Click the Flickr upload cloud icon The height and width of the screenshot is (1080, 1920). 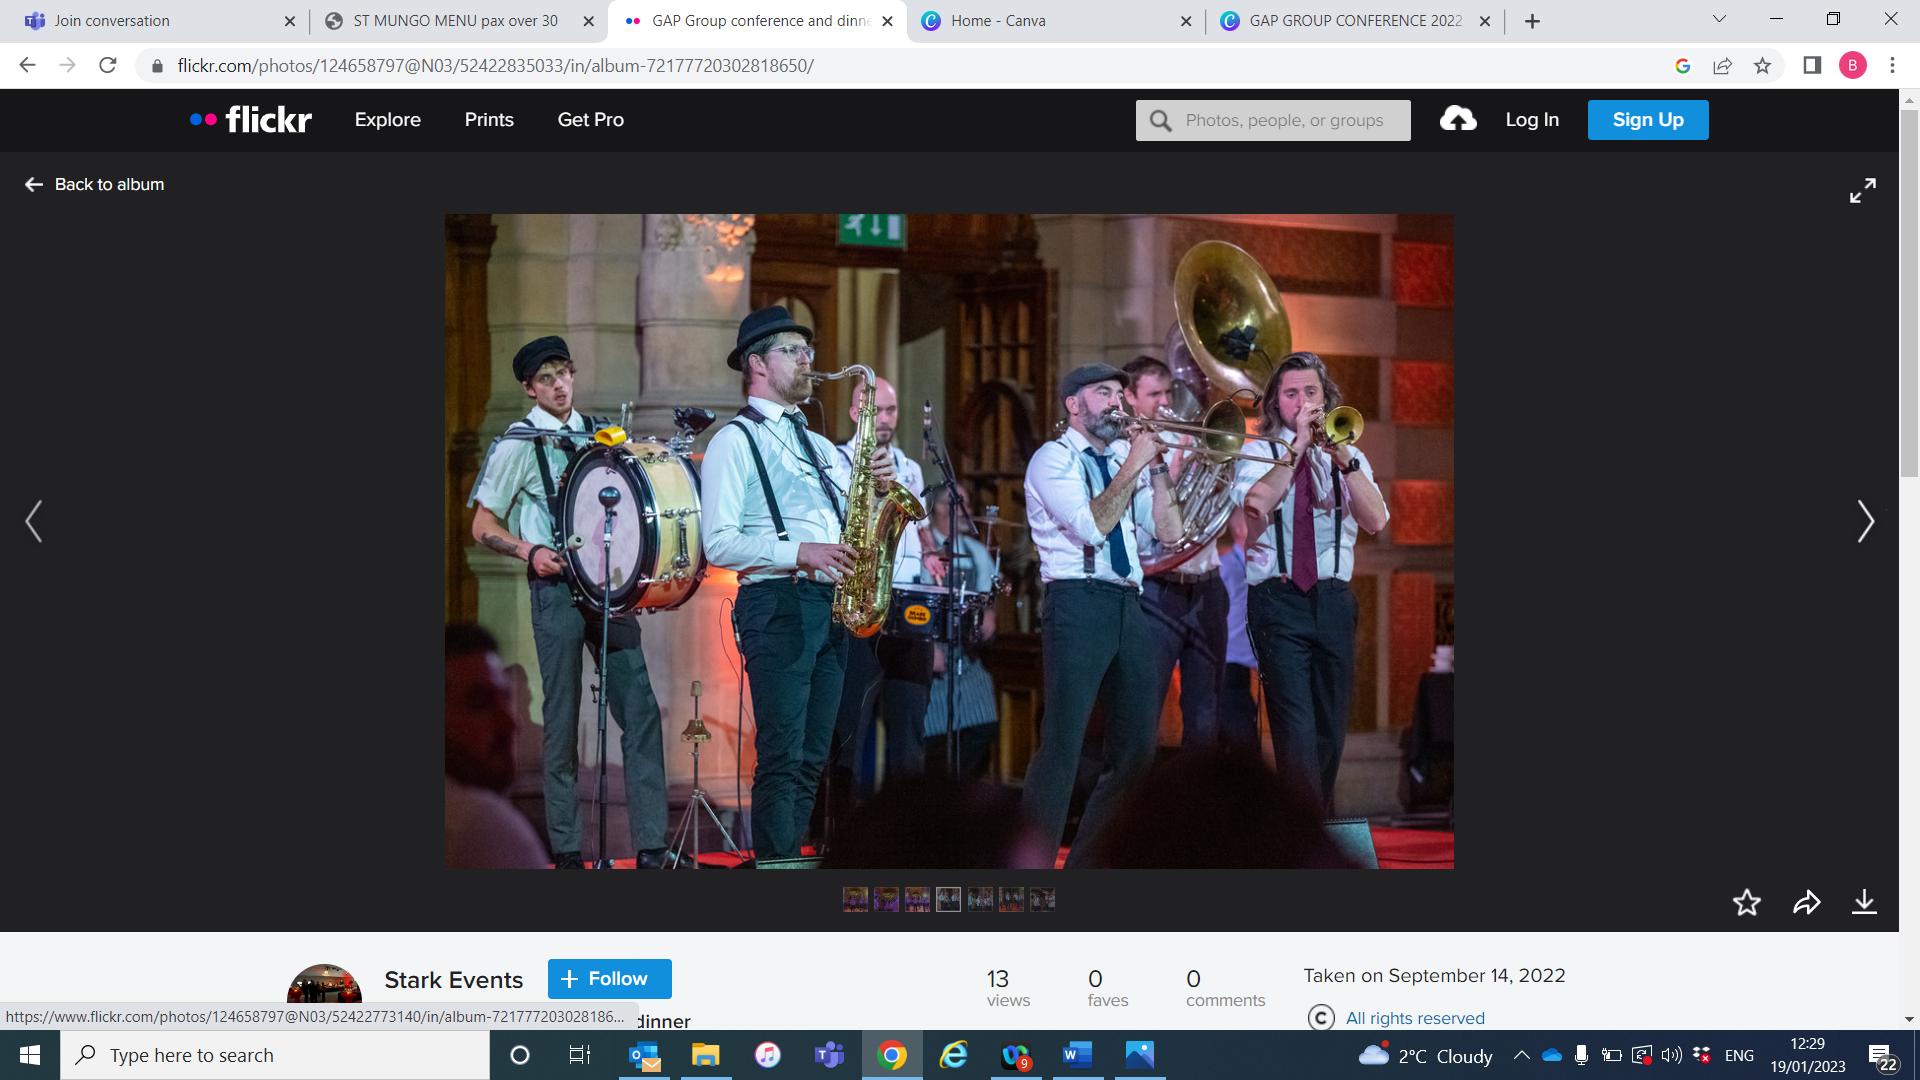coord(1458,120)
